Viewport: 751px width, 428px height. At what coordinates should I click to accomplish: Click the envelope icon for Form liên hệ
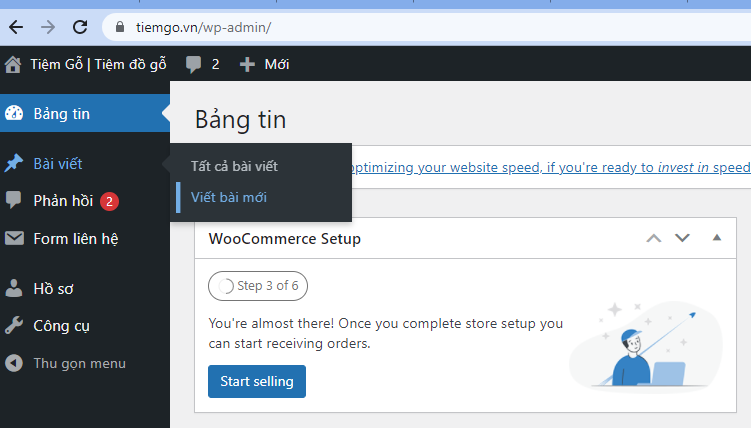click(14, 238)
